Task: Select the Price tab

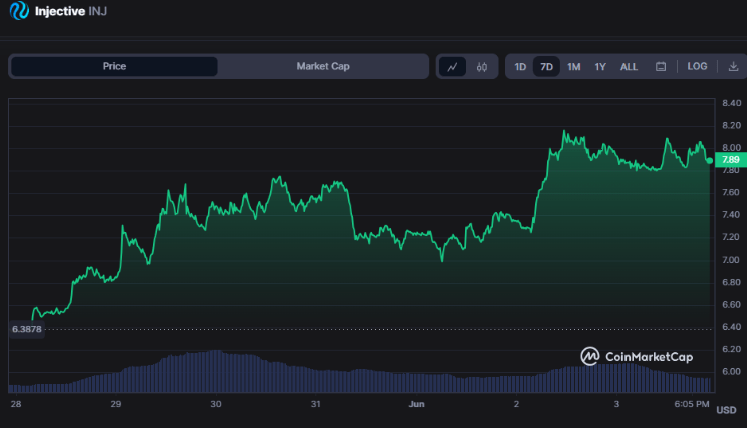Action: (114, 66)
